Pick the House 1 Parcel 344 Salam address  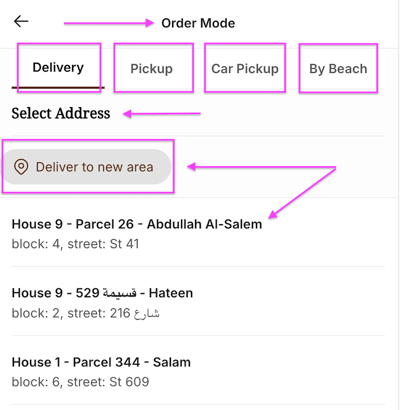[198, 371]
